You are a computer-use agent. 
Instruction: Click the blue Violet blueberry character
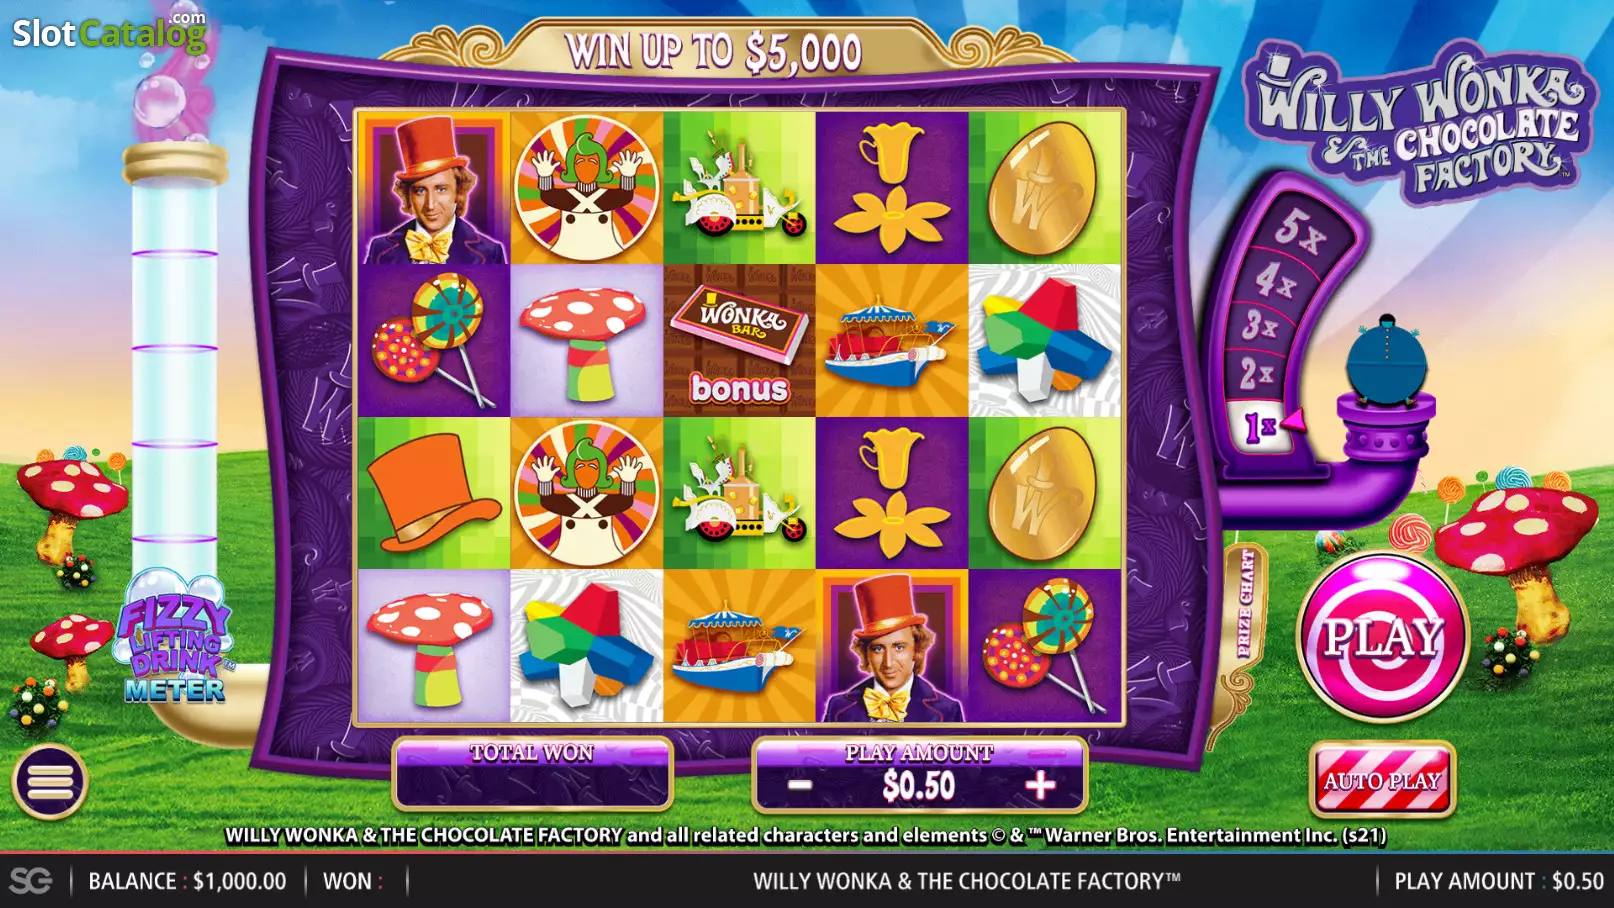(1387, 362)
